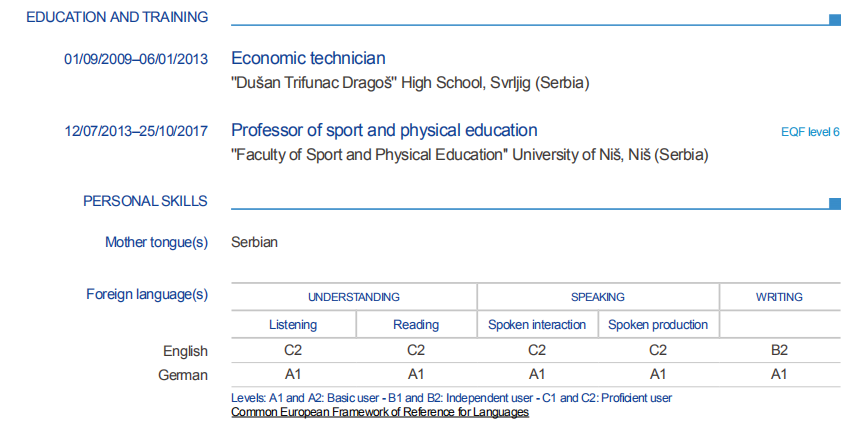The height and width of the screenshot is (438, 844).
Task: Click Professor of sport and physical education
Action: [x=384, y=130]
